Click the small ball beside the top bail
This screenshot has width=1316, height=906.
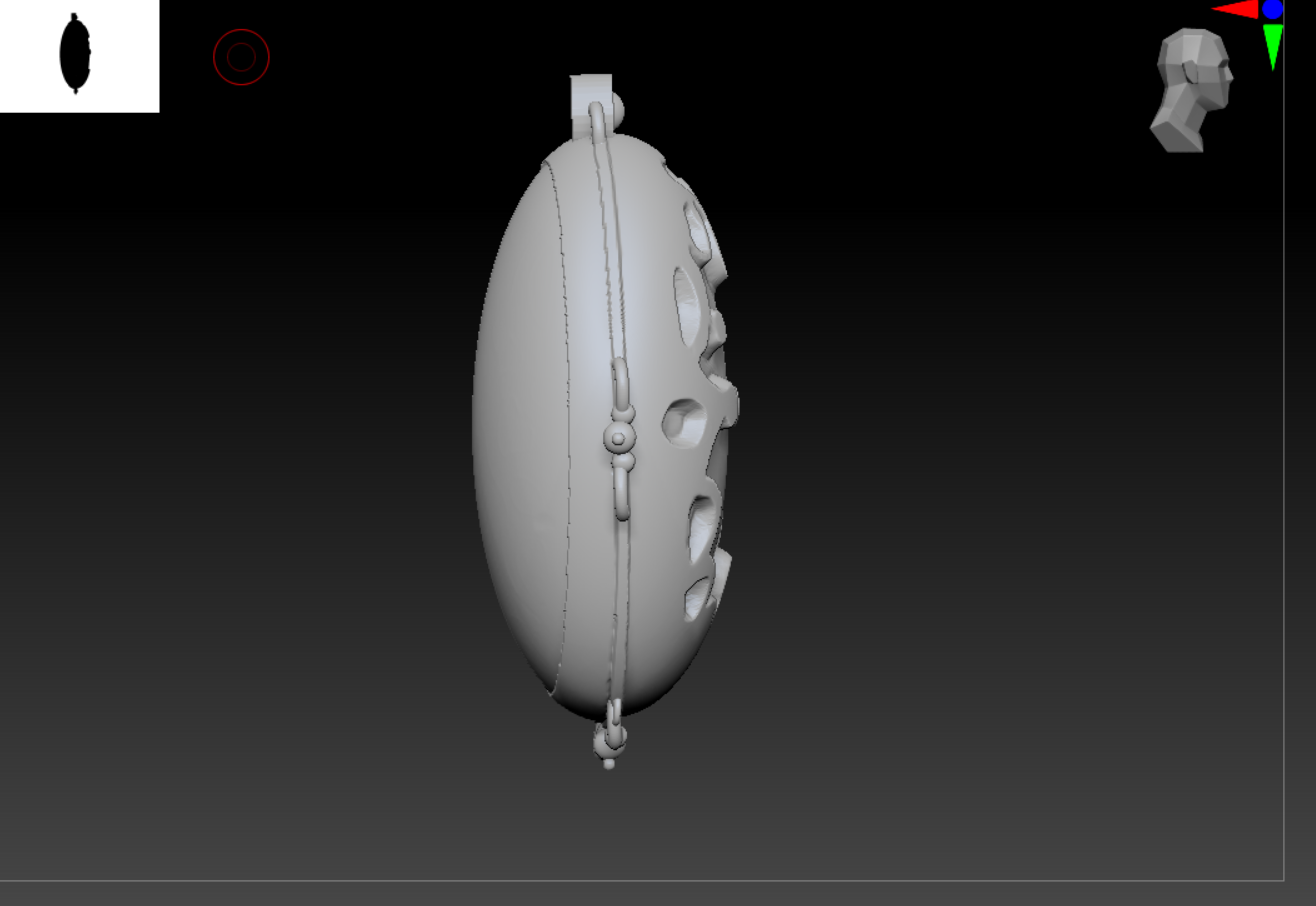coord(617,108)
